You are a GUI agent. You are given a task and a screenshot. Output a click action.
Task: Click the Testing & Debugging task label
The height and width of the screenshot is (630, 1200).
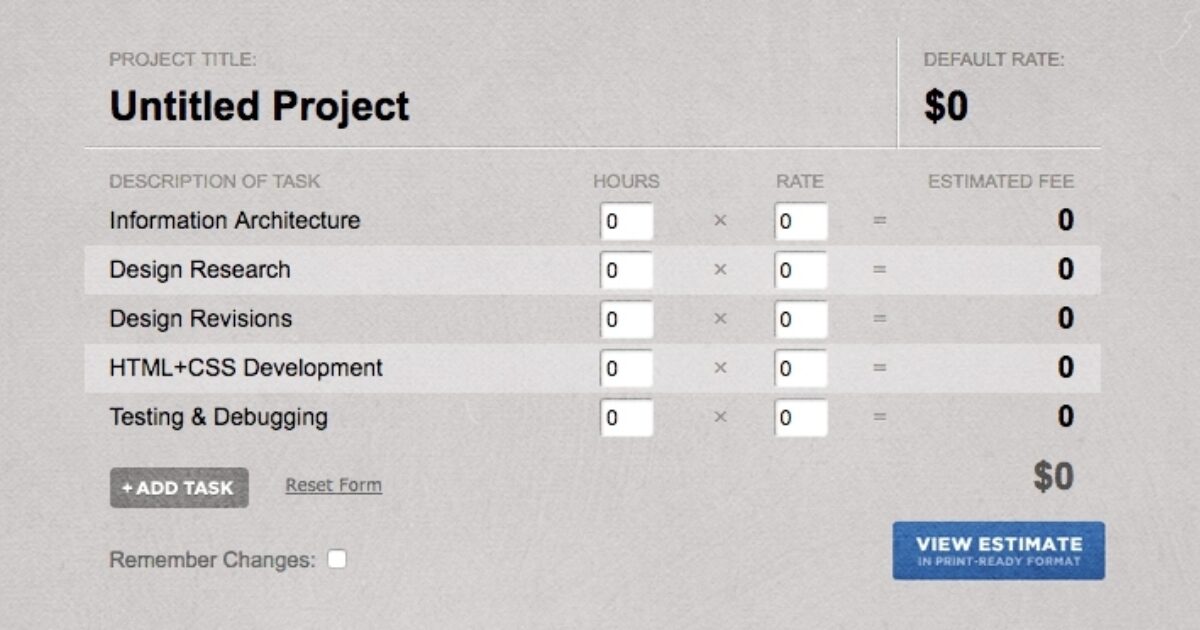tap(216, 417)
